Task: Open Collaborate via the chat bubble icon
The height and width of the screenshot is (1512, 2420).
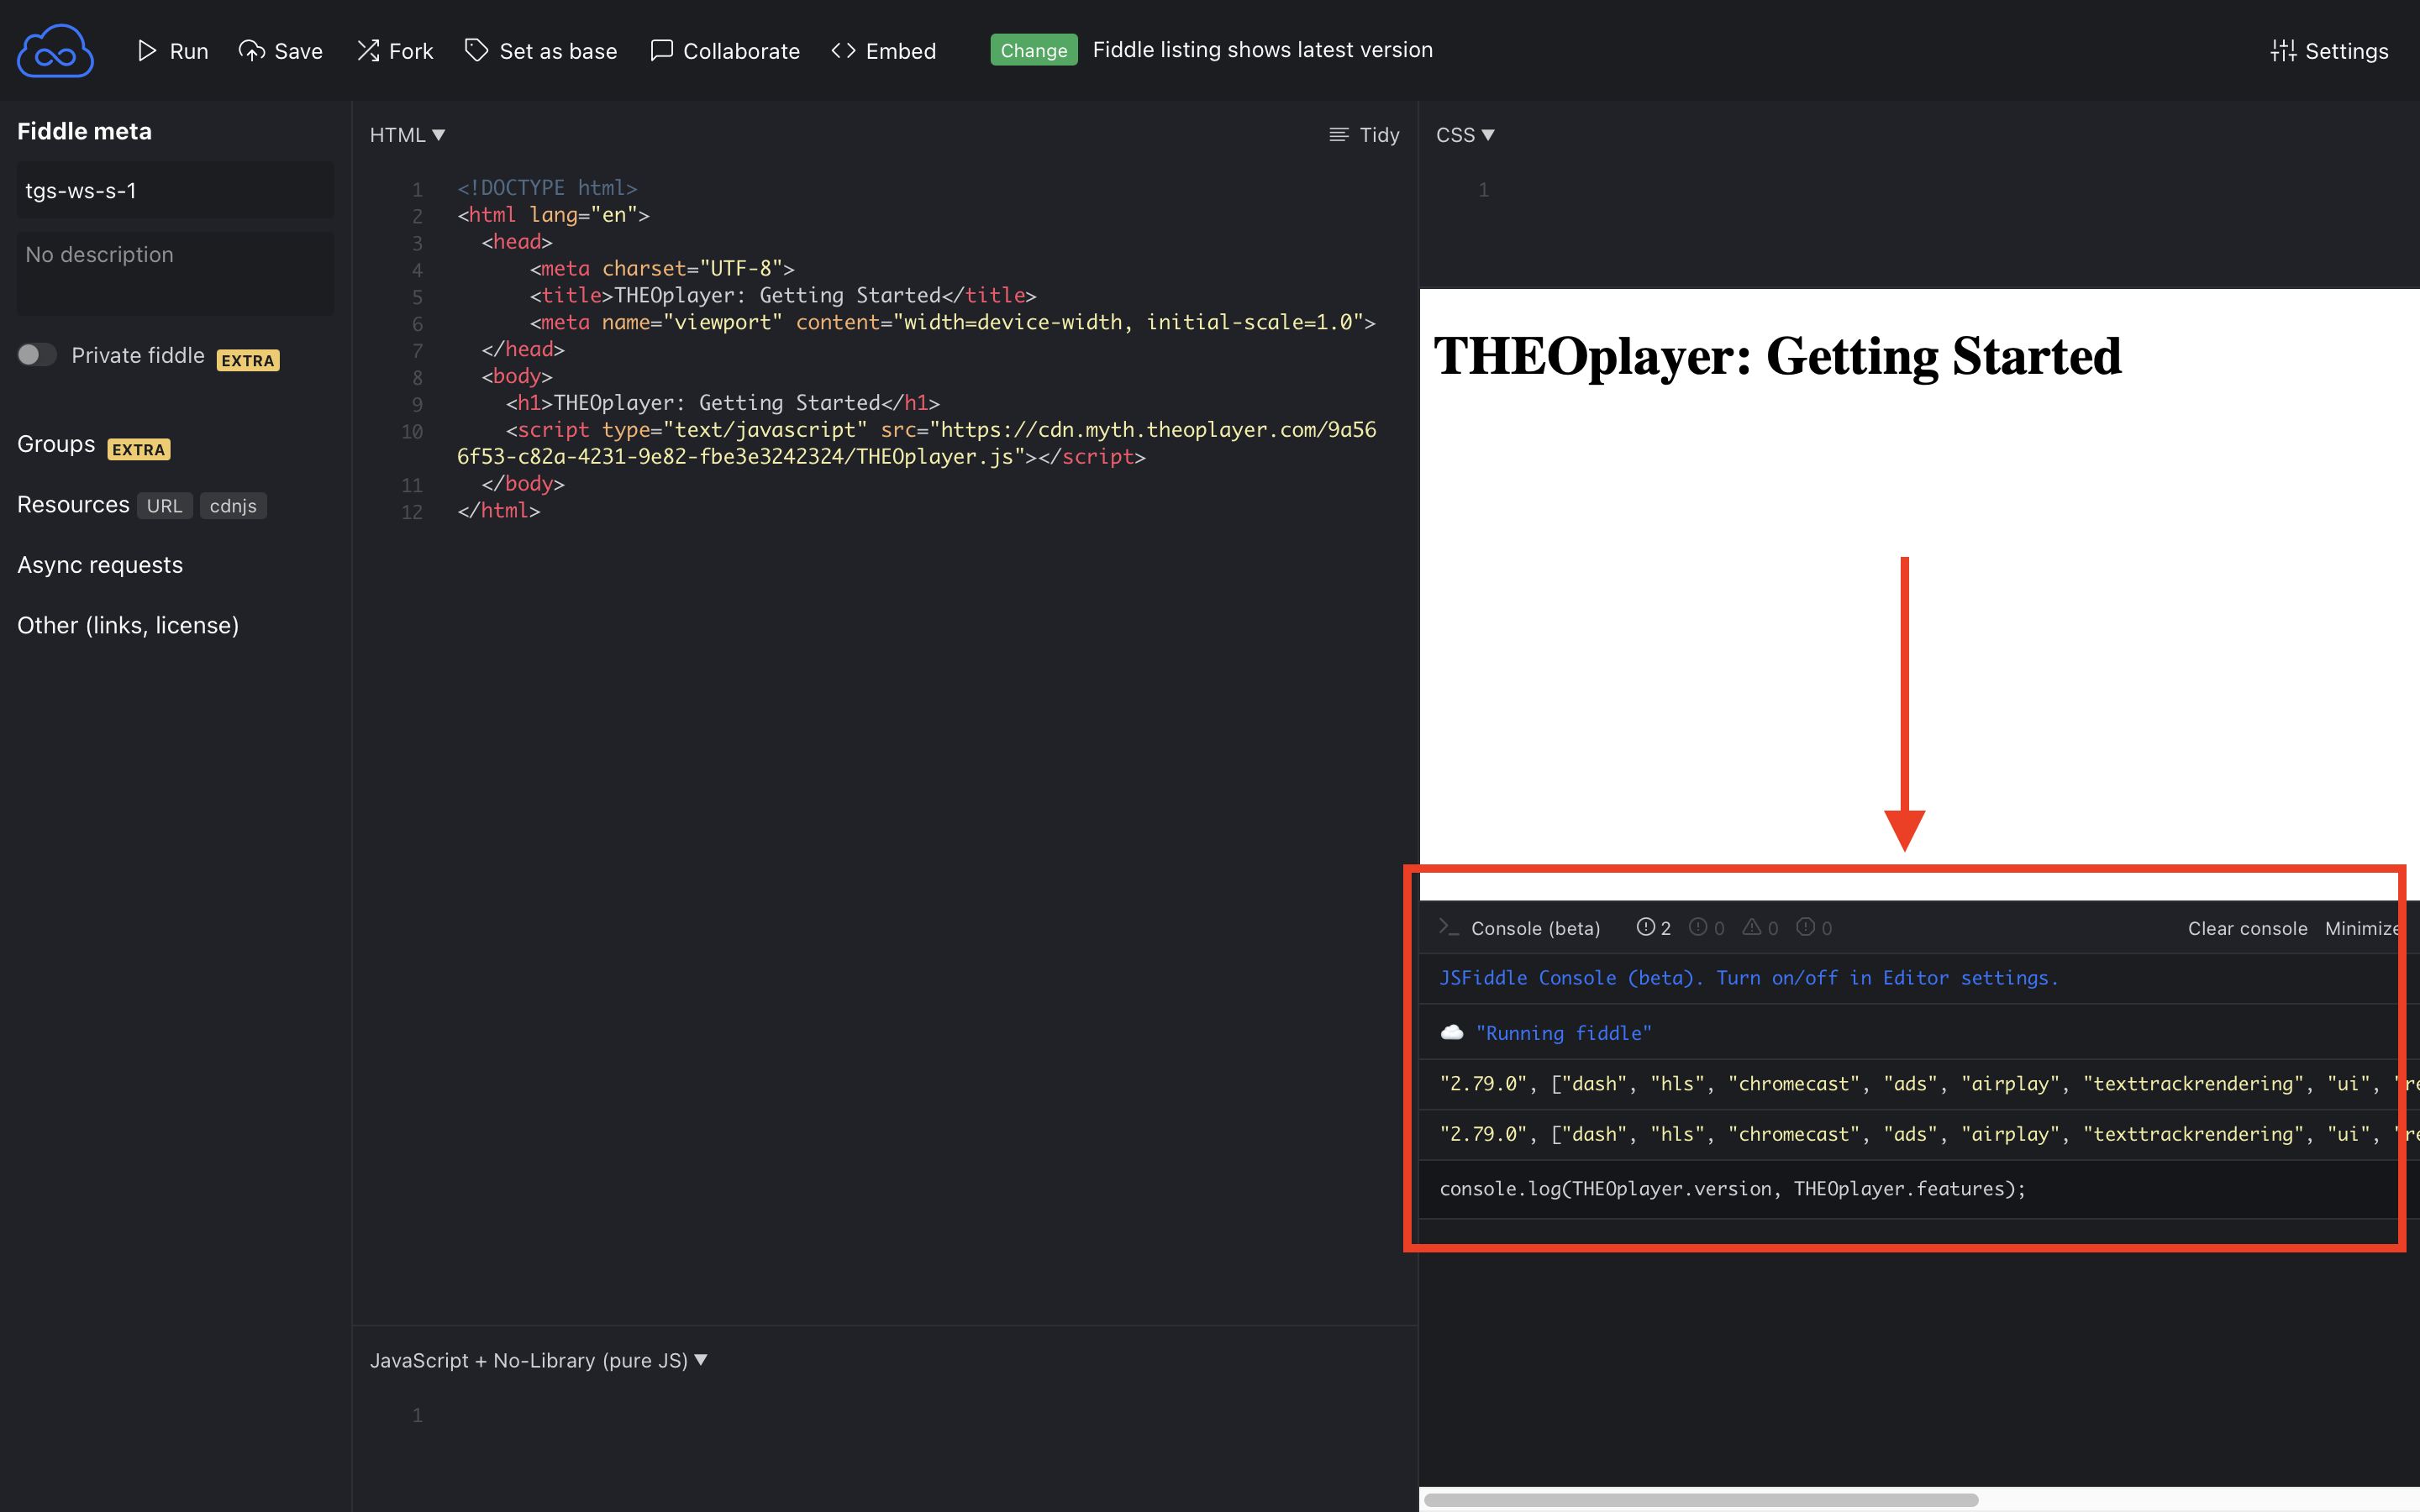Action: [x=661, y=50]
